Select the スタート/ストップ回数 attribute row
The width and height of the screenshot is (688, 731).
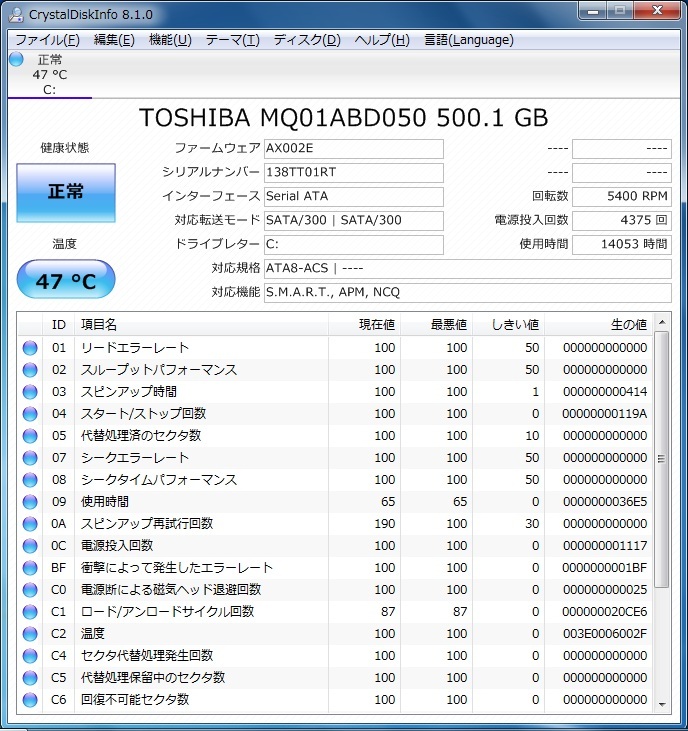335,414
